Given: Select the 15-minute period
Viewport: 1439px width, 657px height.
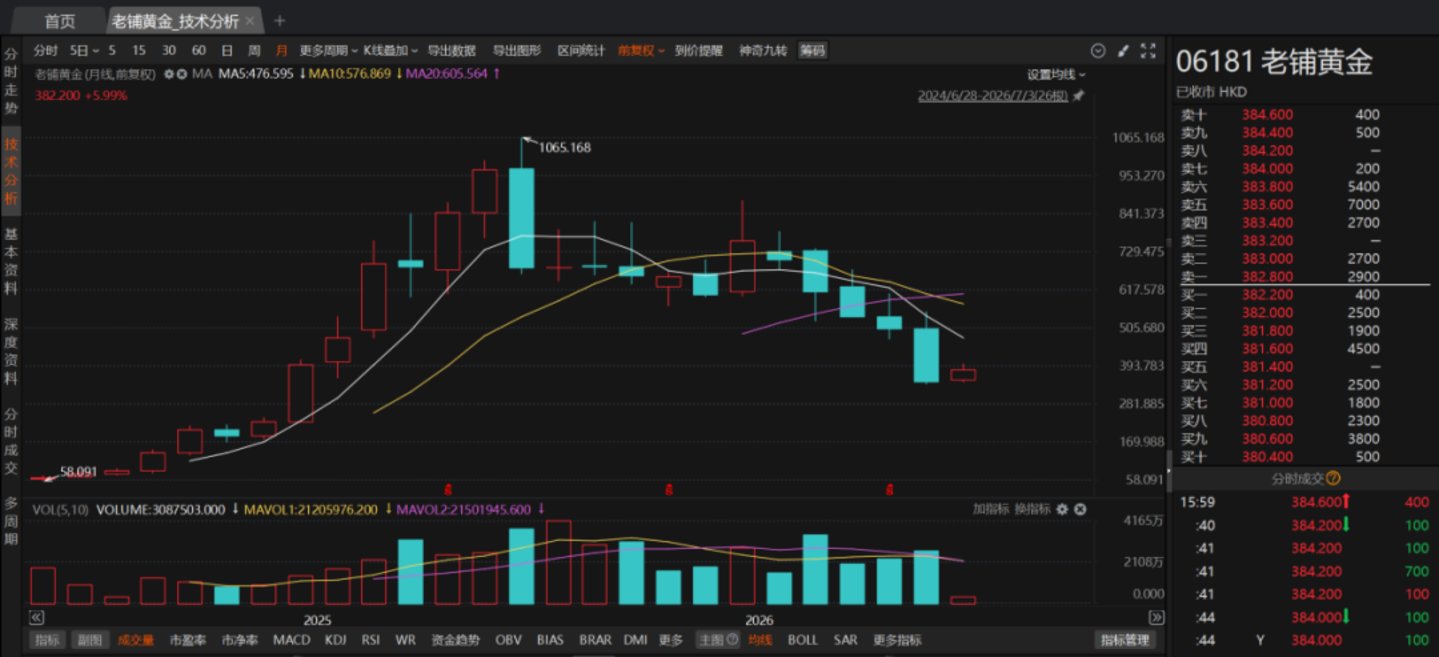Looking at the screenshot, I should 139,50.
